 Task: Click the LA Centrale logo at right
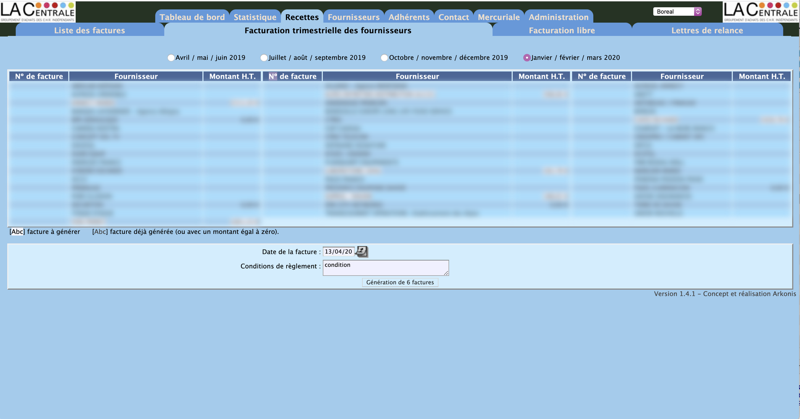pyautogui.click(x=761, y=12)
